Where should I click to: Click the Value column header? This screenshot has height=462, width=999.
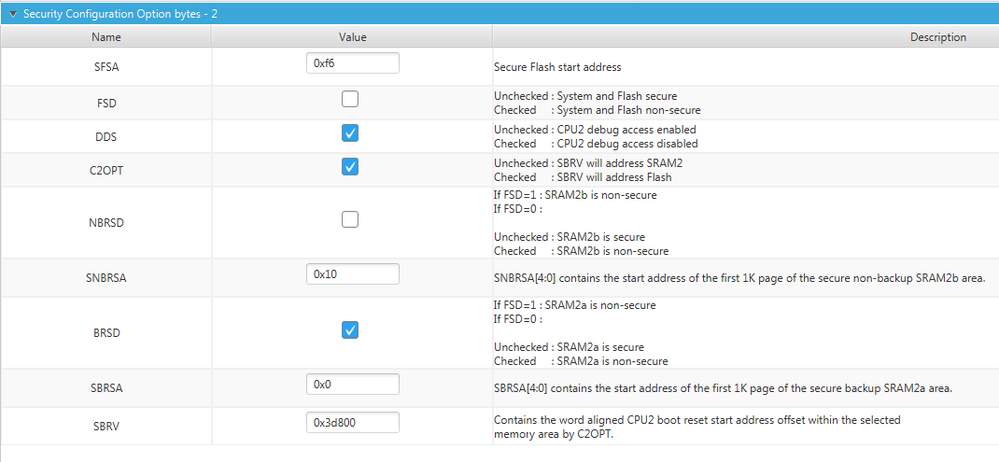click(352, 37)
